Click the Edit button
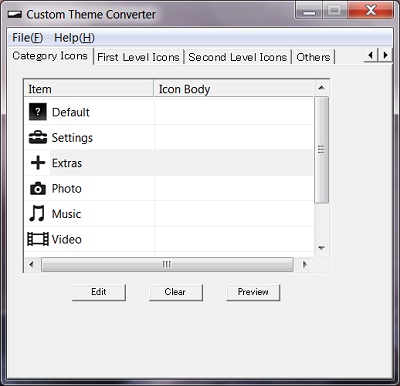 (x=99, y=292)
